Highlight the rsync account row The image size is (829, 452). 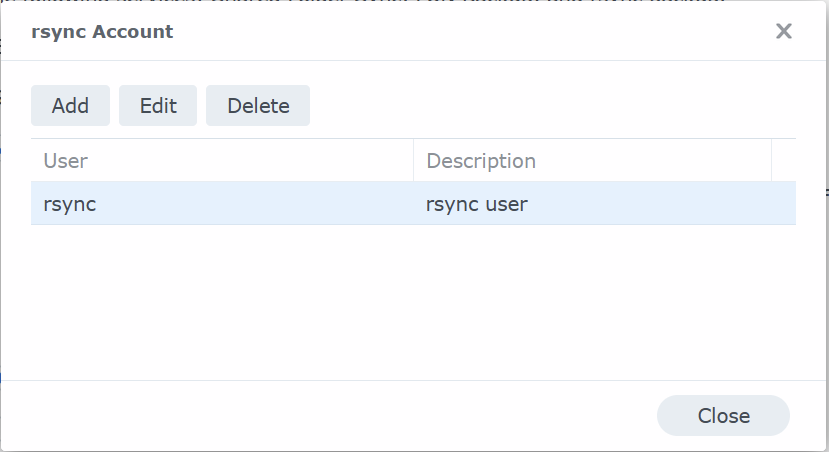pyautogui.click(x=413, y=204)
